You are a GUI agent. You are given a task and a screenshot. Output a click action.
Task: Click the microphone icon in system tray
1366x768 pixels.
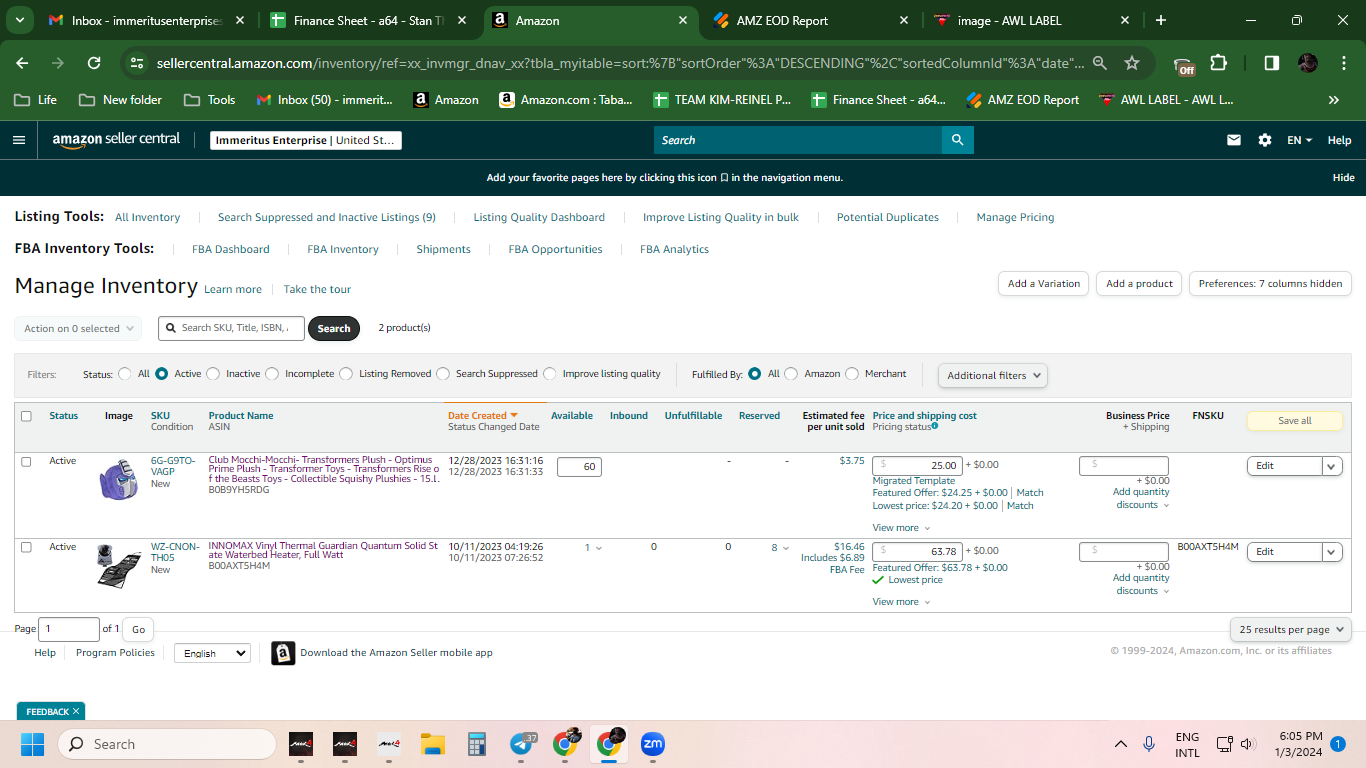click(1149, 744)
